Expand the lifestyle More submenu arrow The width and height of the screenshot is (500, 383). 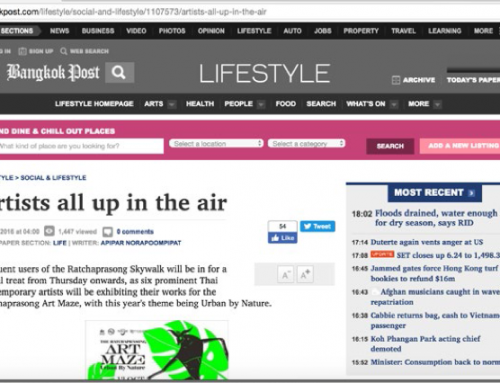[x=437, y=104]
